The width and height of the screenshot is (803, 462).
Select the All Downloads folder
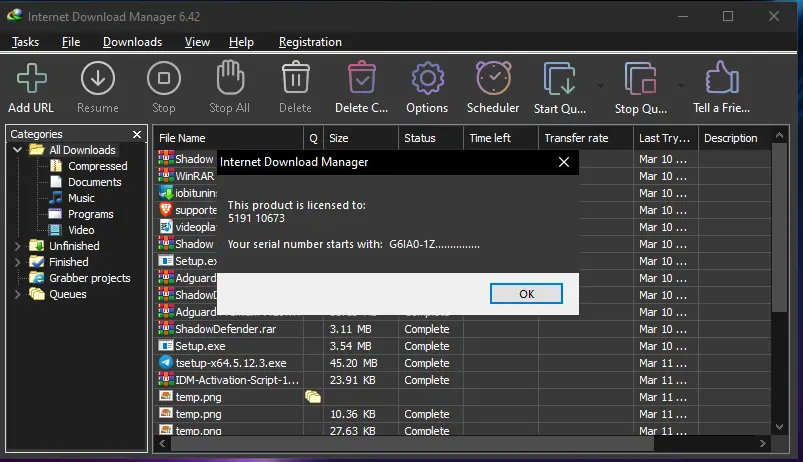(82, 150)
